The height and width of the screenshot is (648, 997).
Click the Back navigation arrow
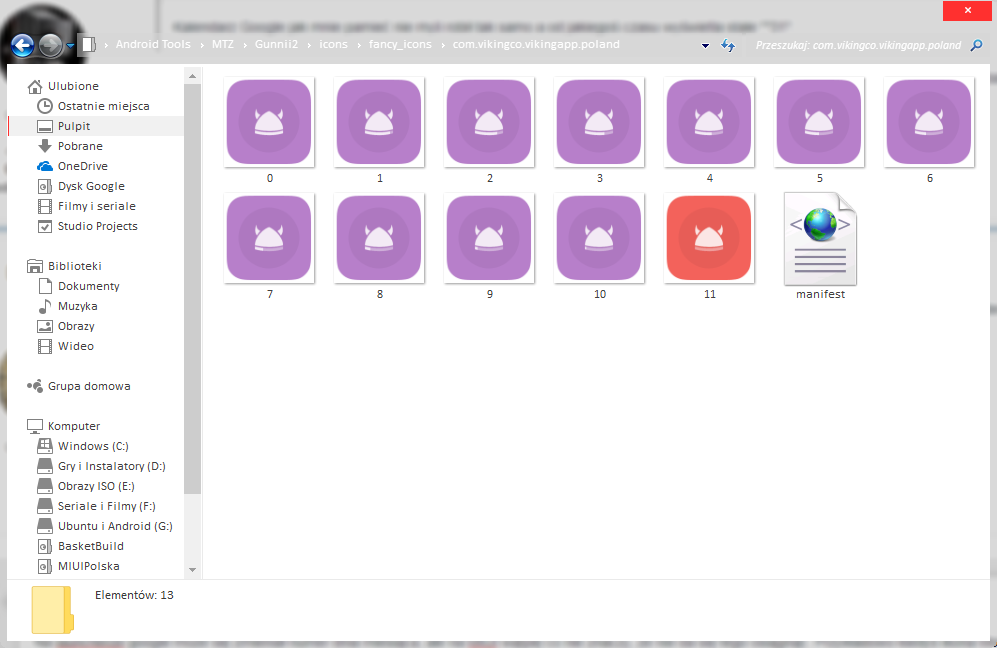(22, 45)
